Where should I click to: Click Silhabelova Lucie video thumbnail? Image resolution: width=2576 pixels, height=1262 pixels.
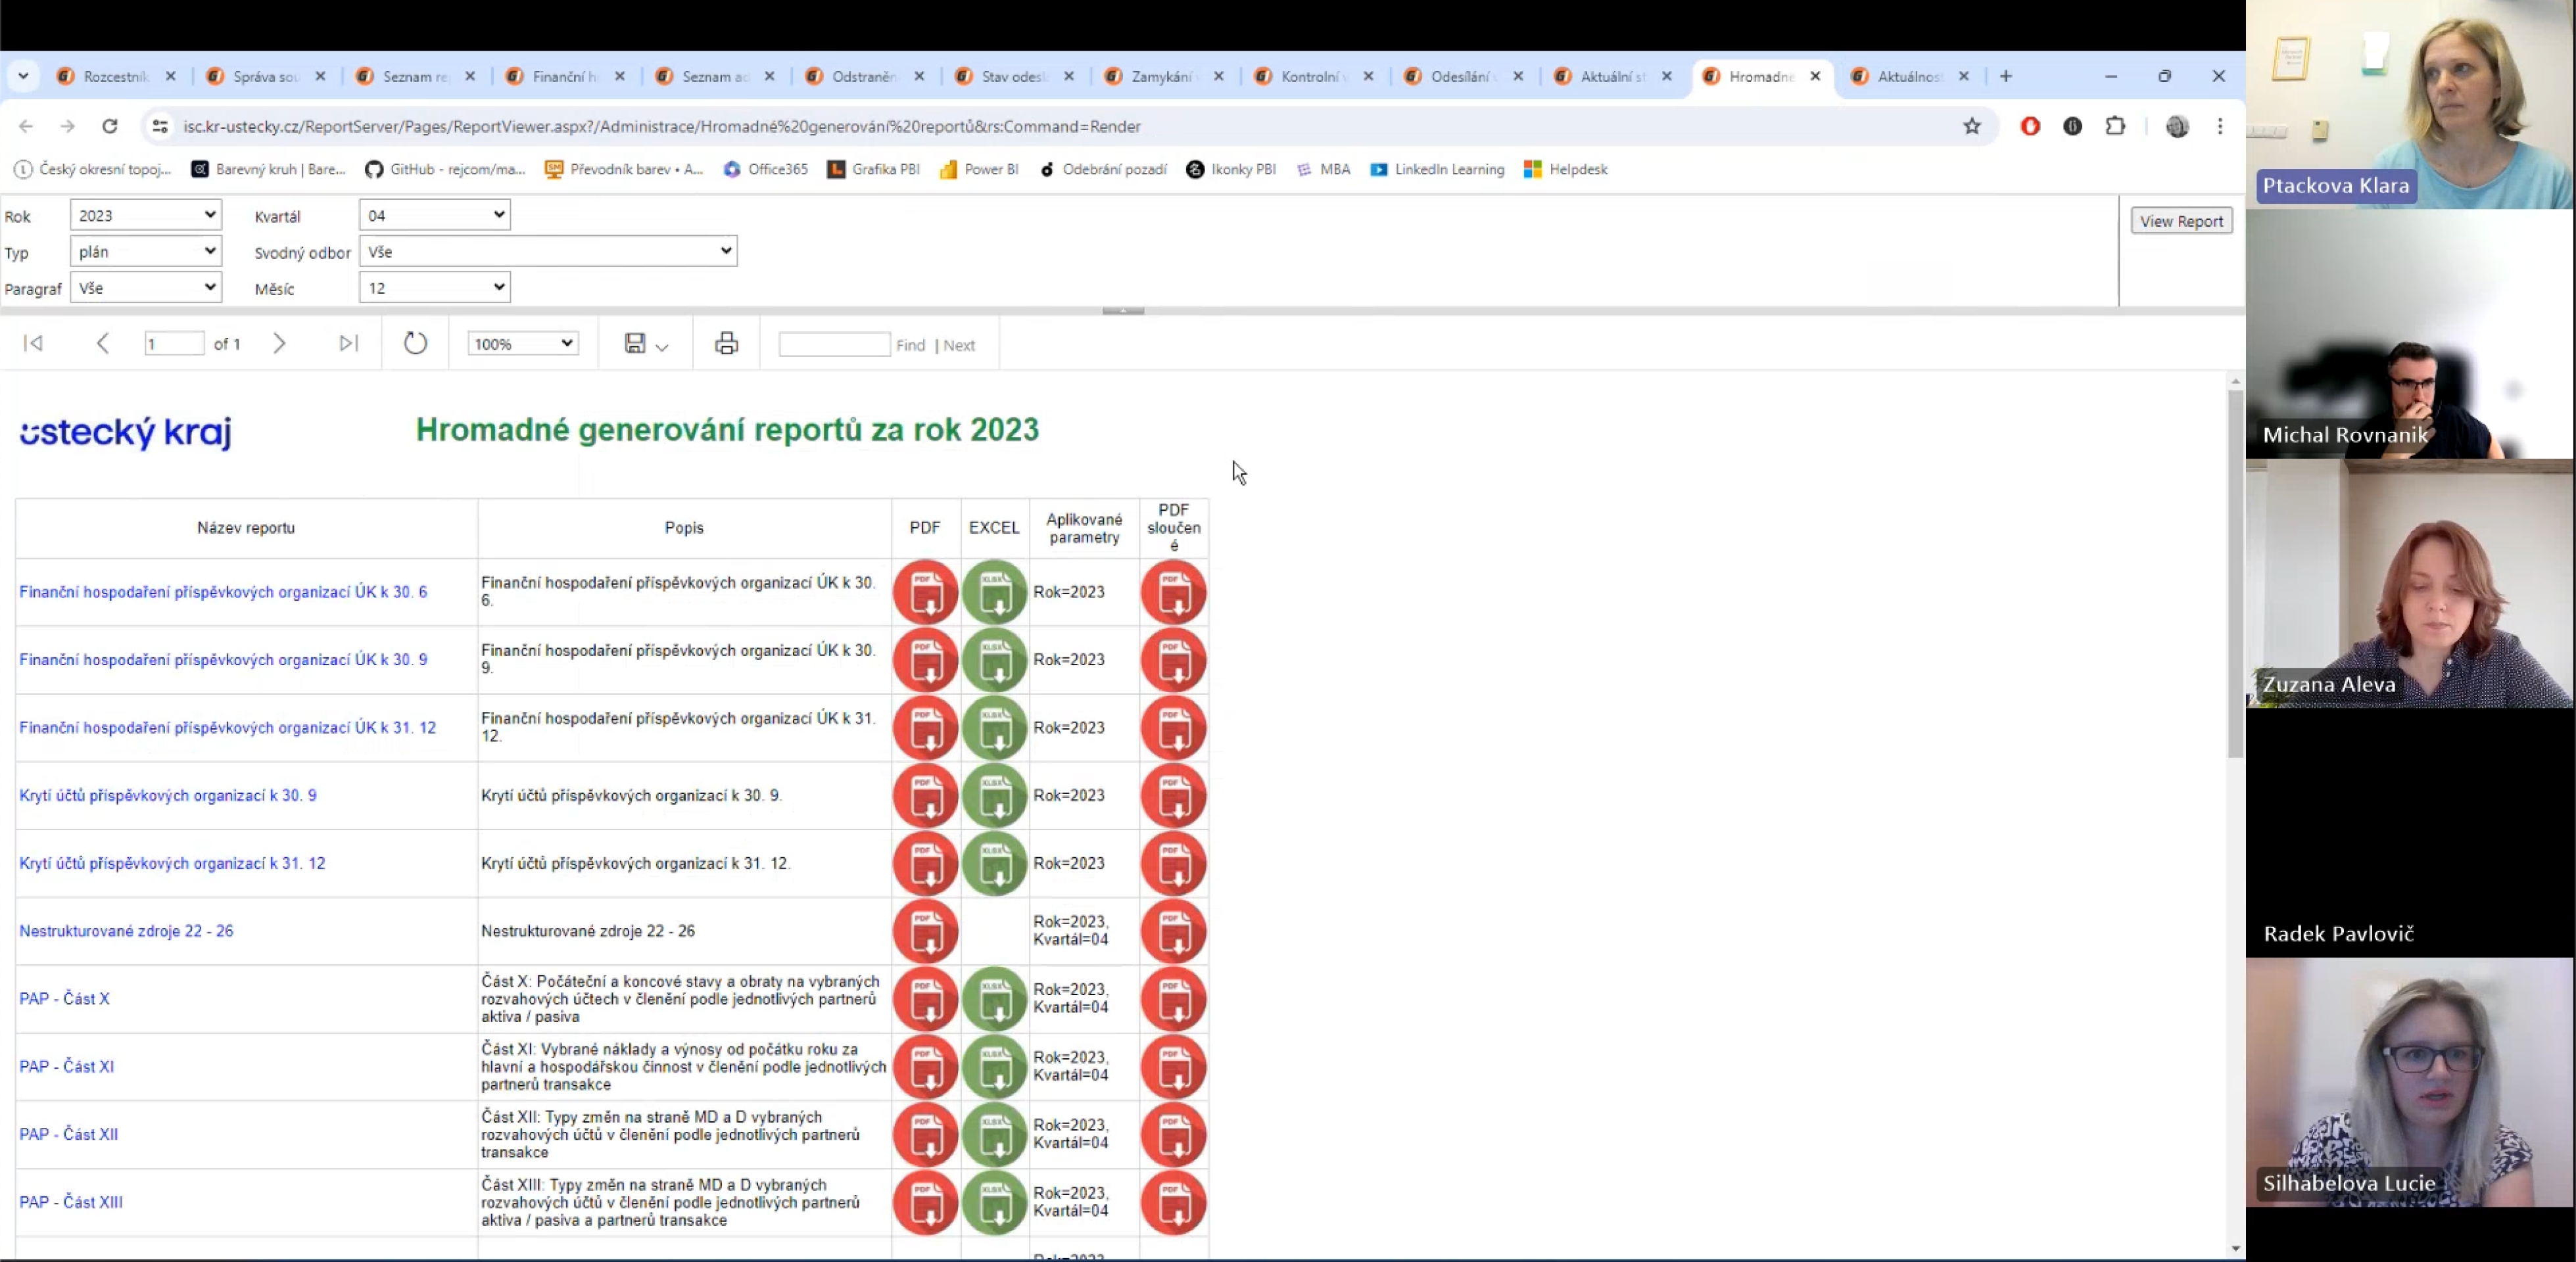click(2410, 1082)
